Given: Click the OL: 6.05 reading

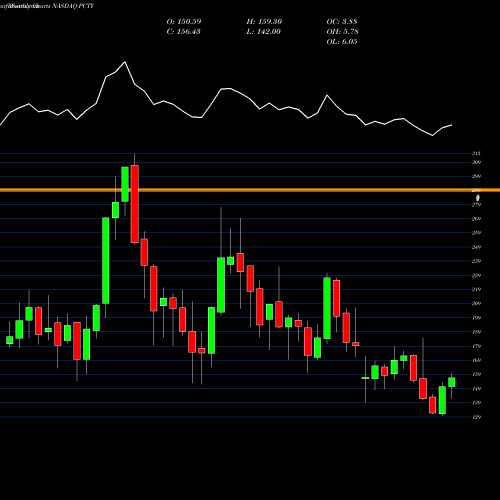Looking at the screenshot, I should point(342,42).
